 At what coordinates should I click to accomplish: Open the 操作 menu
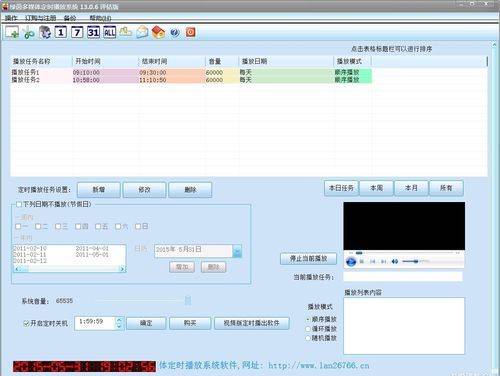coord(11,18)
